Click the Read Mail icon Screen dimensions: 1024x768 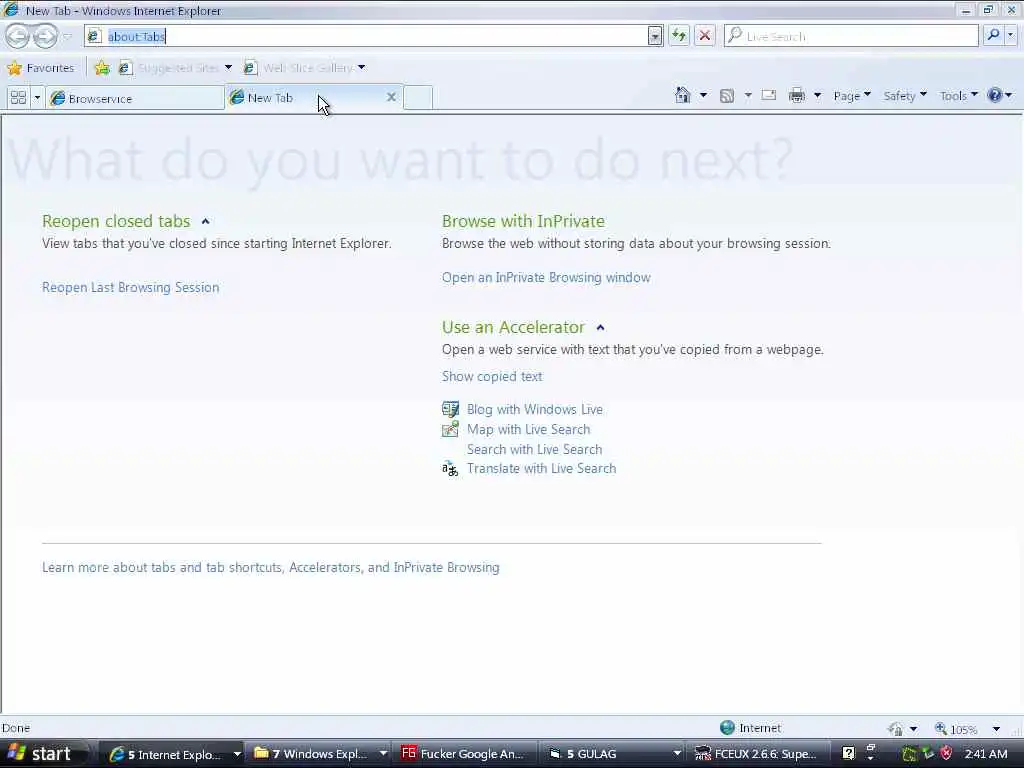(x=769, y=95)
